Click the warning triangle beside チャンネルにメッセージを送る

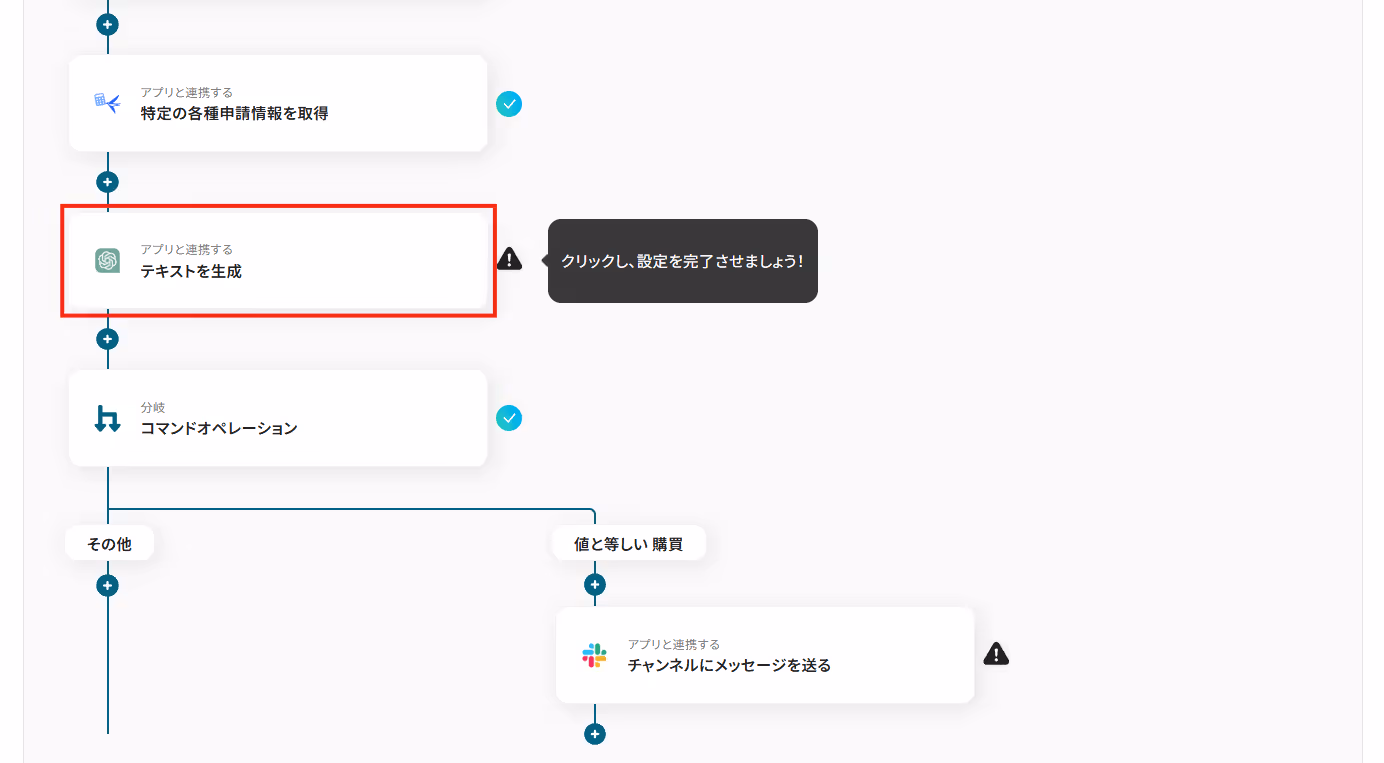tap(996, 654)
